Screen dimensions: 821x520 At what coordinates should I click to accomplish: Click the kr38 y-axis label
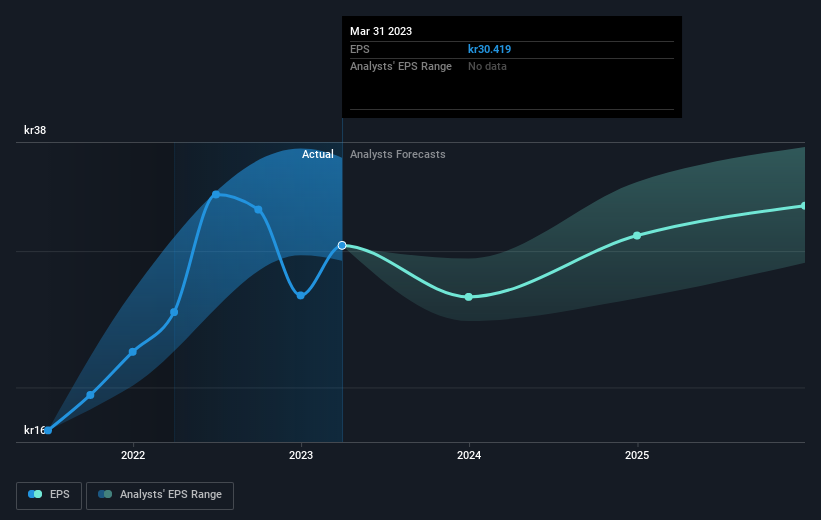[x=35, y=130]
